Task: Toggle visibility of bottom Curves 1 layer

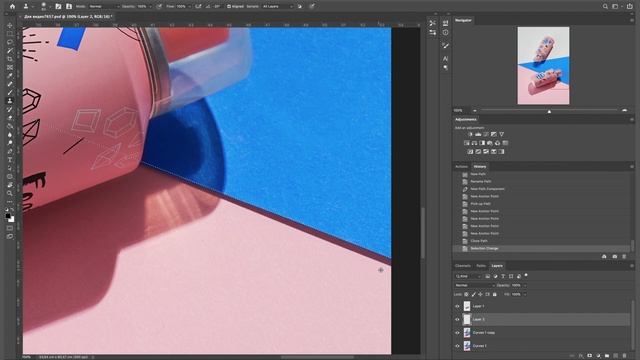Action: coord(457,346)
